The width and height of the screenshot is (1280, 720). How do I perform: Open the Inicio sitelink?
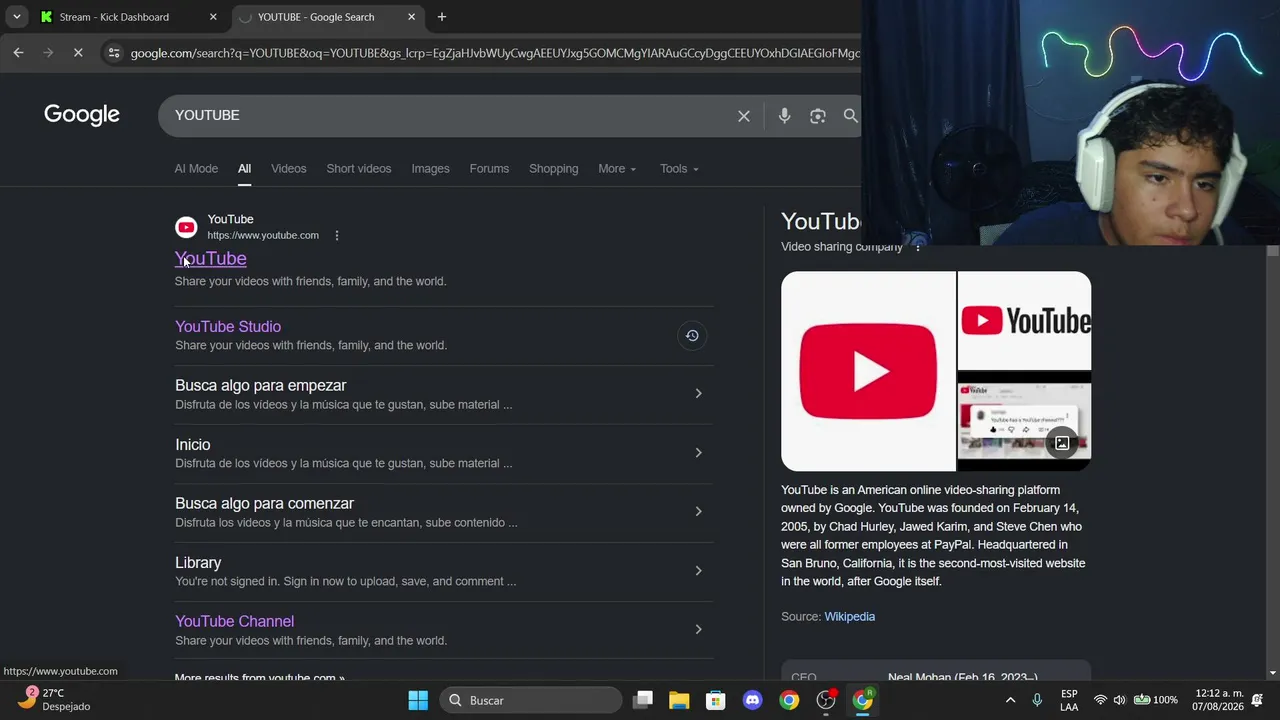pos(193,445)
